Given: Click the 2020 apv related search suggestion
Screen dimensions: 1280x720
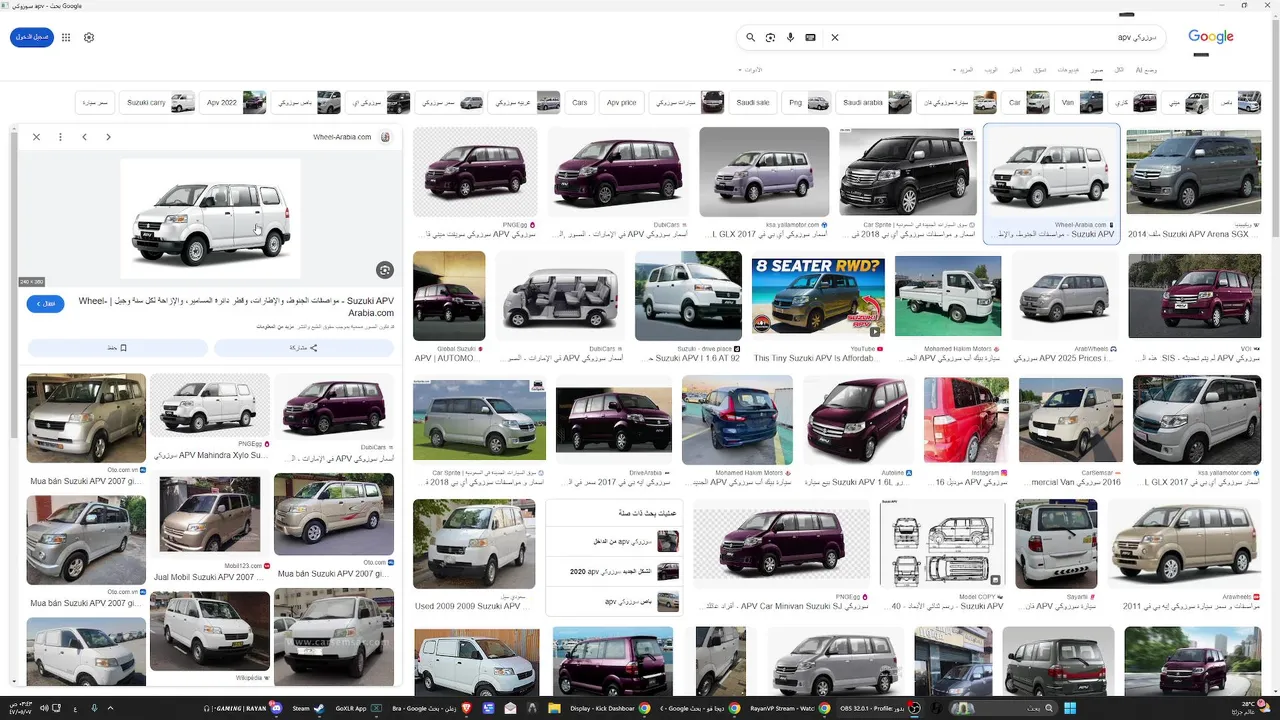Looking at the screenshot, I should (x=614, y=572).
